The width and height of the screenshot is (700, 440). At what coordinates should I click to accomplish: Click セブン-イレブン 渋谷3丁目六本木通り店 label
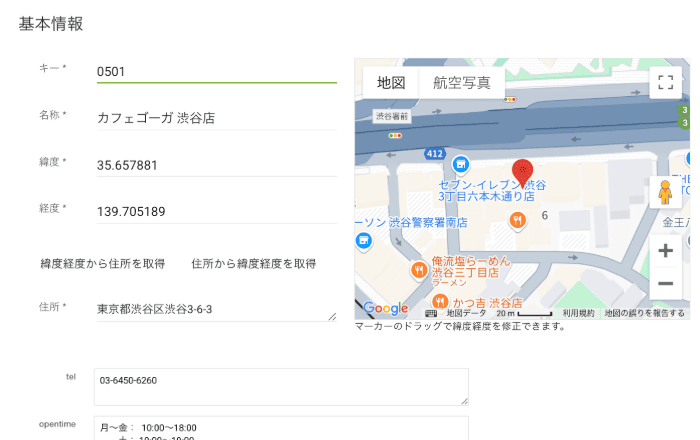click(491, 191)
